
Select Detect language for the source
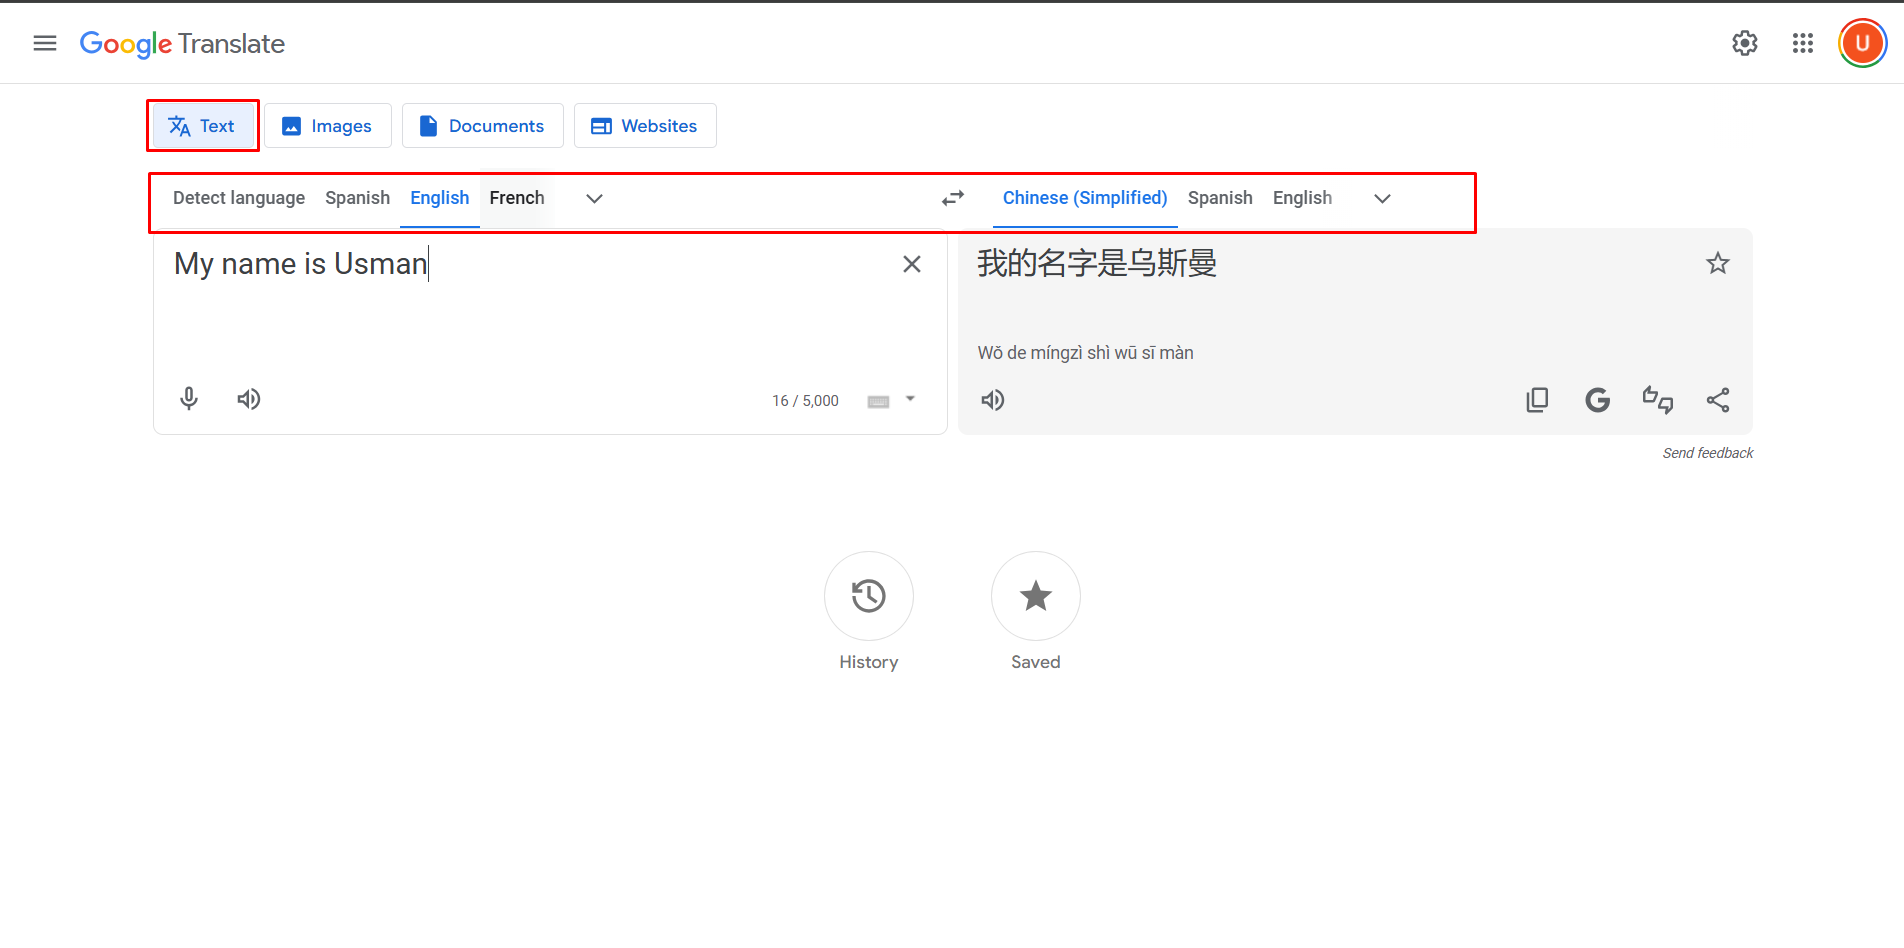click(238, 198)
